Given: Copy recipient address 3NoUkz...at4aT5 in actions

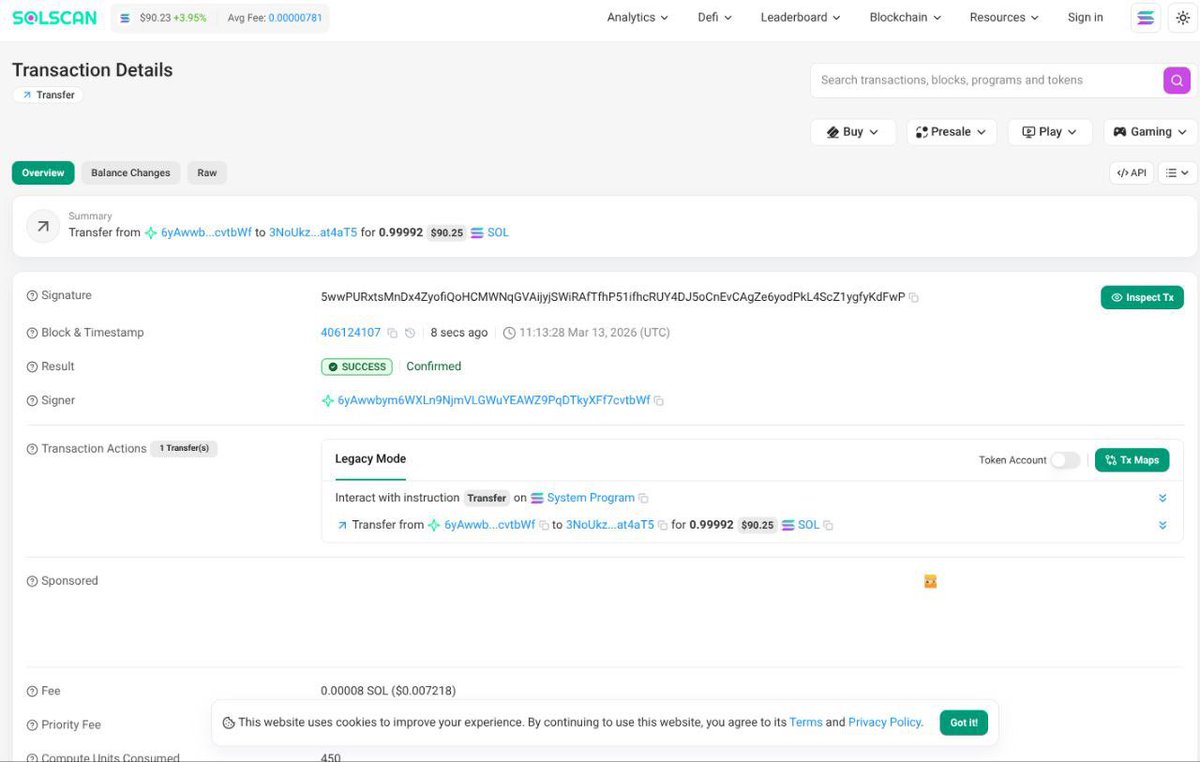Looking at the screenshot, I should tap(662, 525).
